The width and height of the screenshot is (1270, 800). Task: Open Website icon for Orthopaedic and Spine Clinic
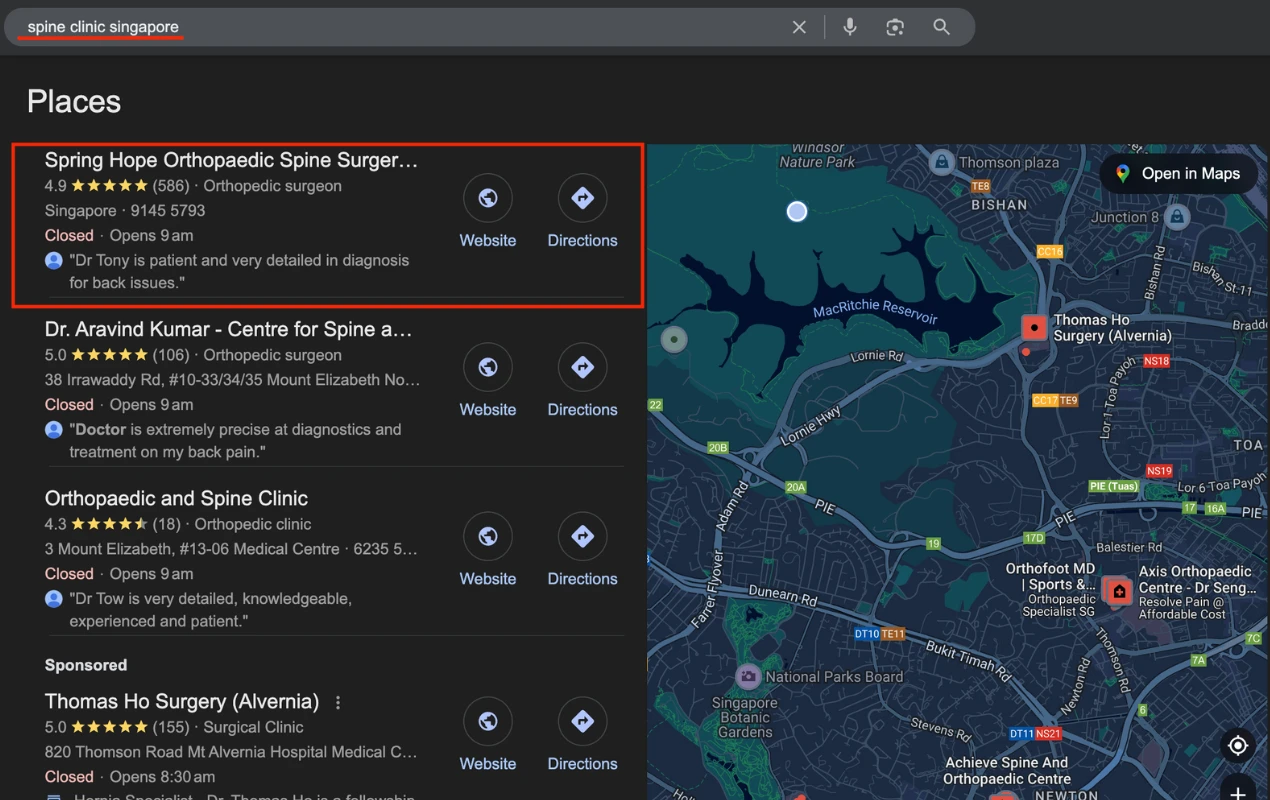[488, 536]
